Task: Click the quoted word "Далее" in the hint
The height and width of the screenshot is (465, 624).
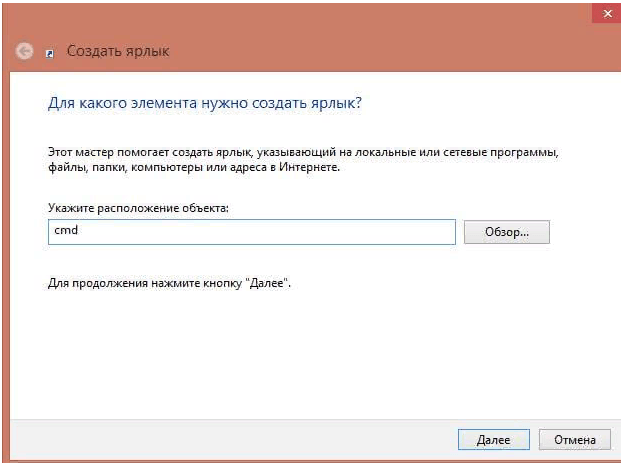Action: point(267,283)
